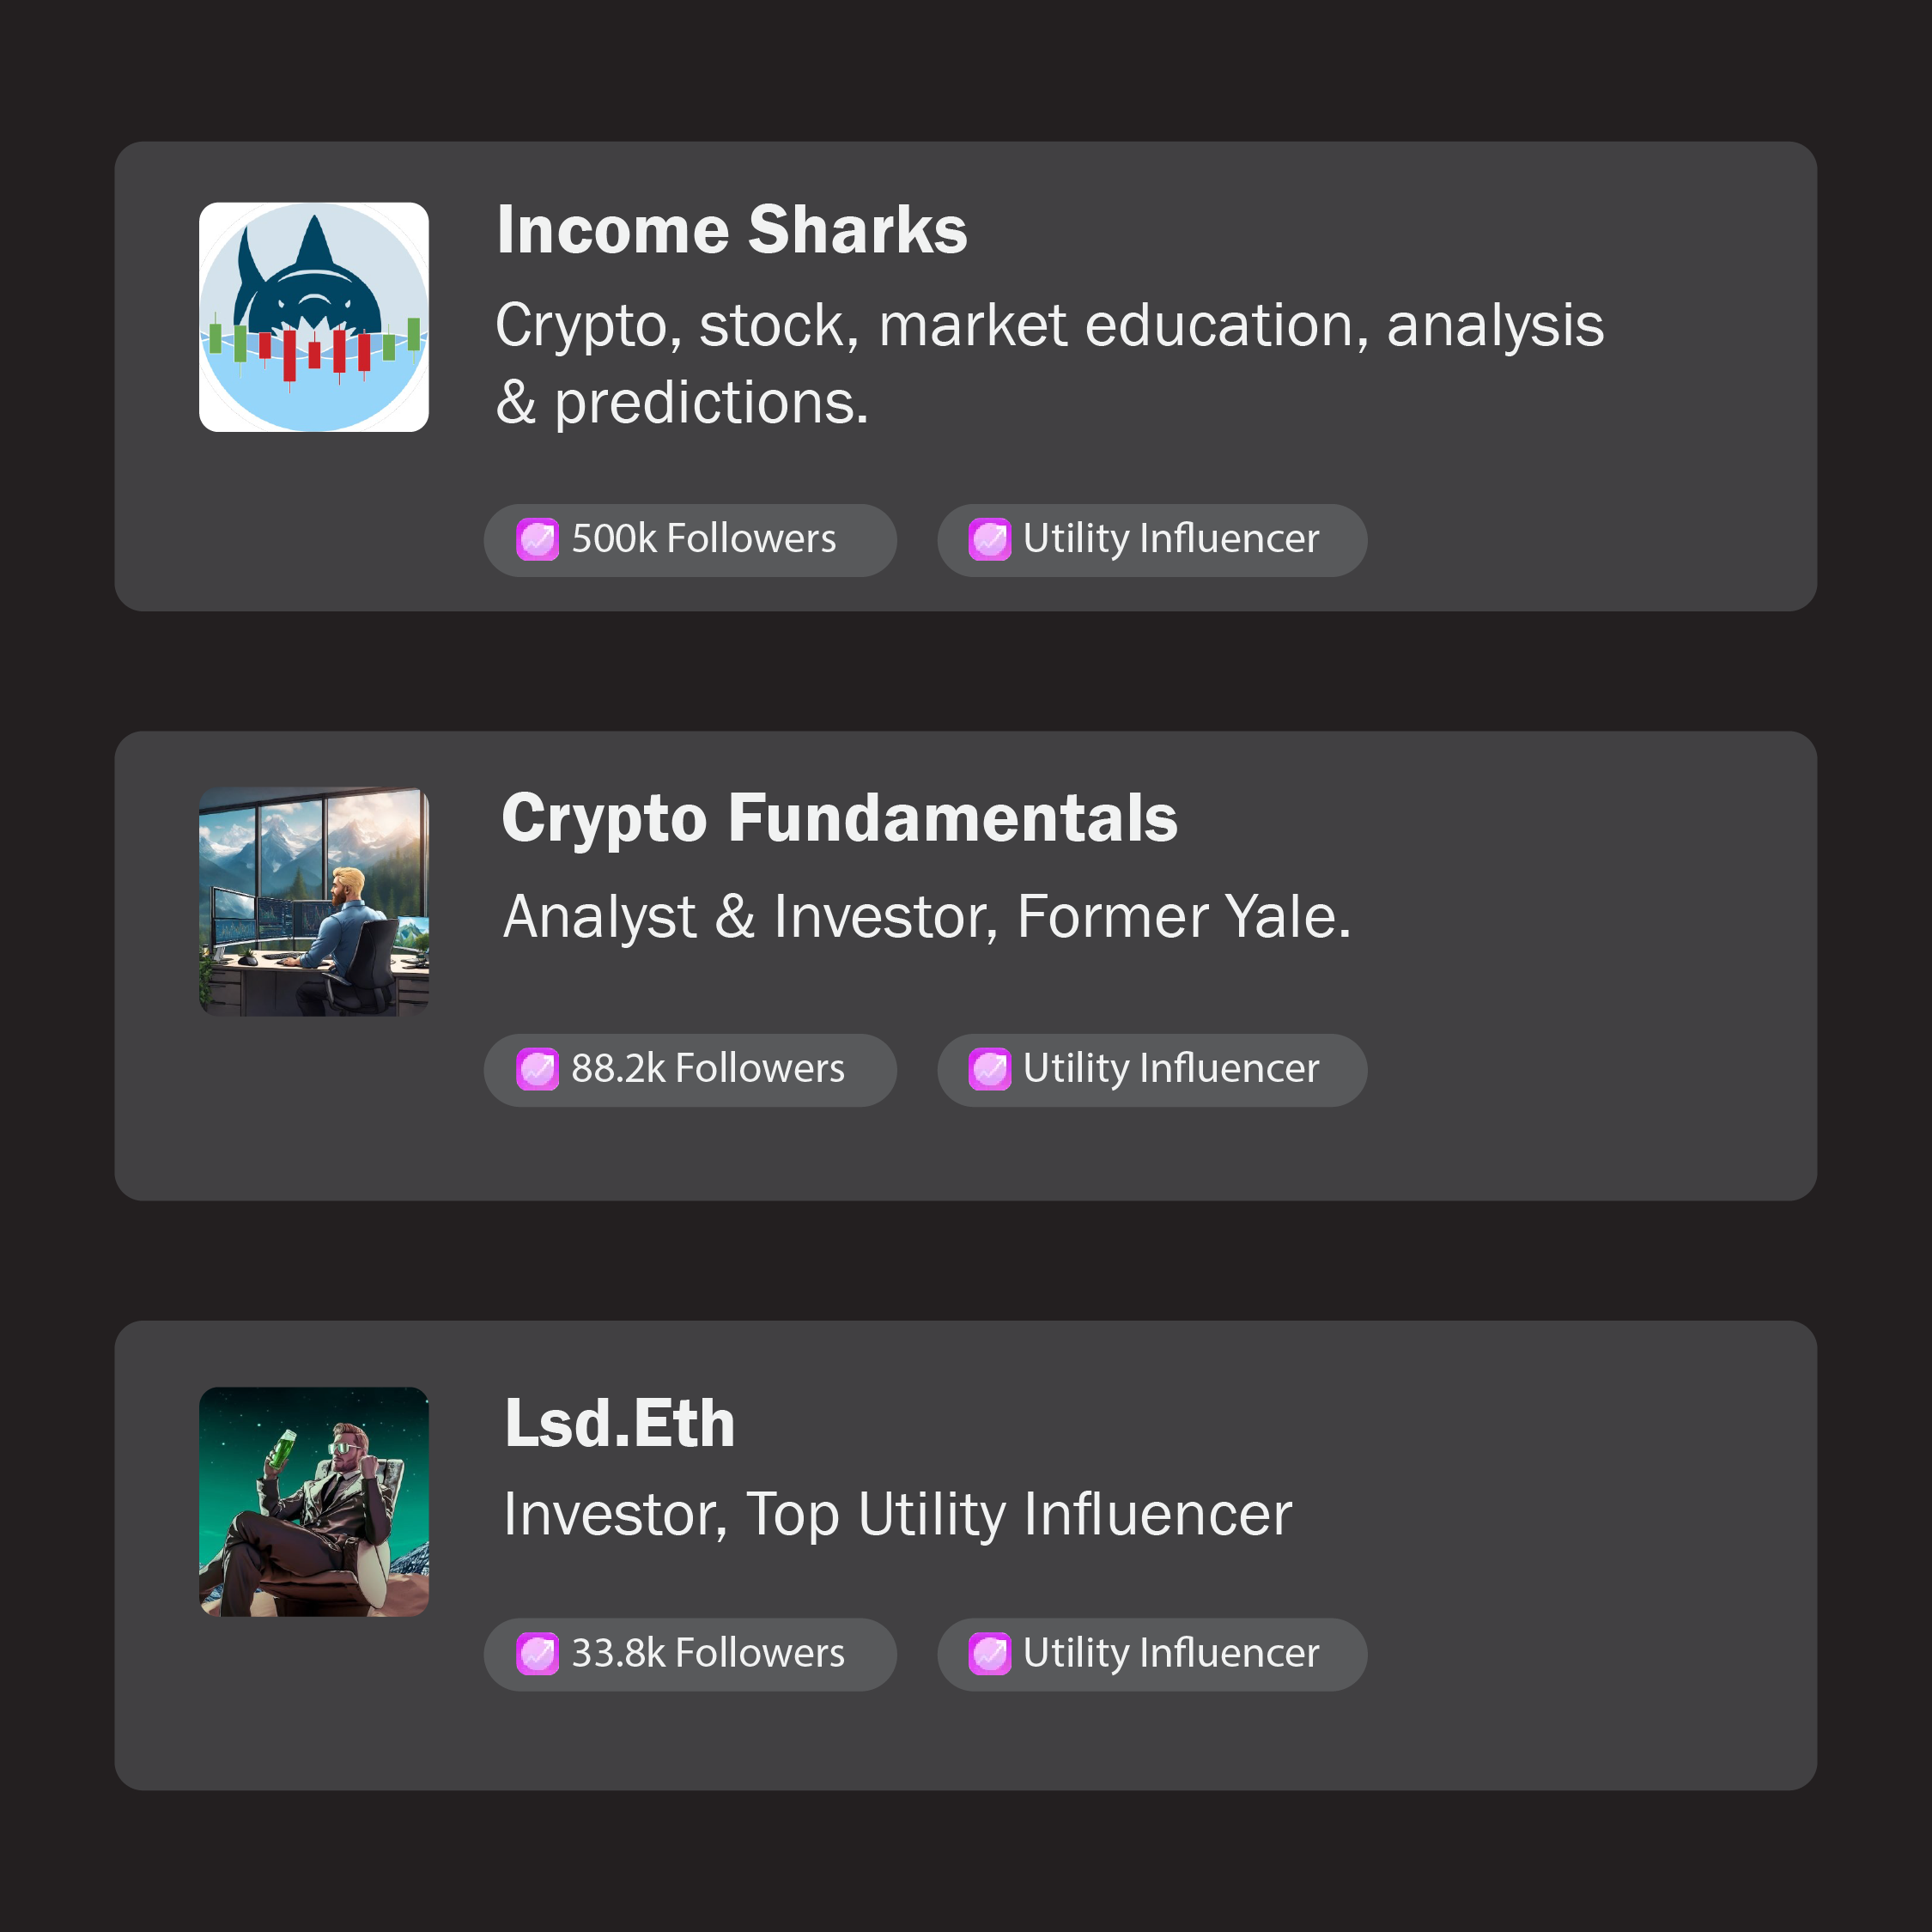
Task: Click Utility Influencer label in the Lsd.Eth card
Action: coord(1171,1653)
